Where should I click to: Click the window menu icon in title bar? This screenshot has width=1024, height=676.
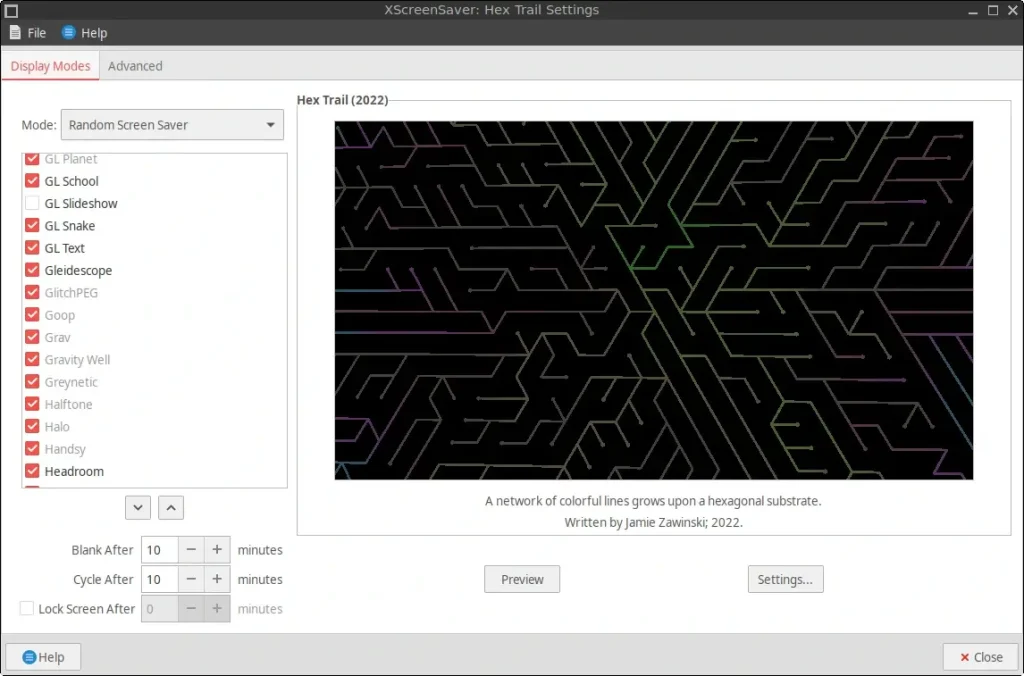[11, 10]
